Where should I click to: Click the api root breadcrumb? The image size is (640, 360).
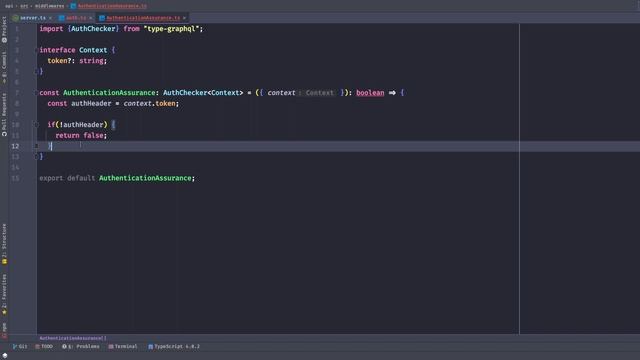point(9,6)
